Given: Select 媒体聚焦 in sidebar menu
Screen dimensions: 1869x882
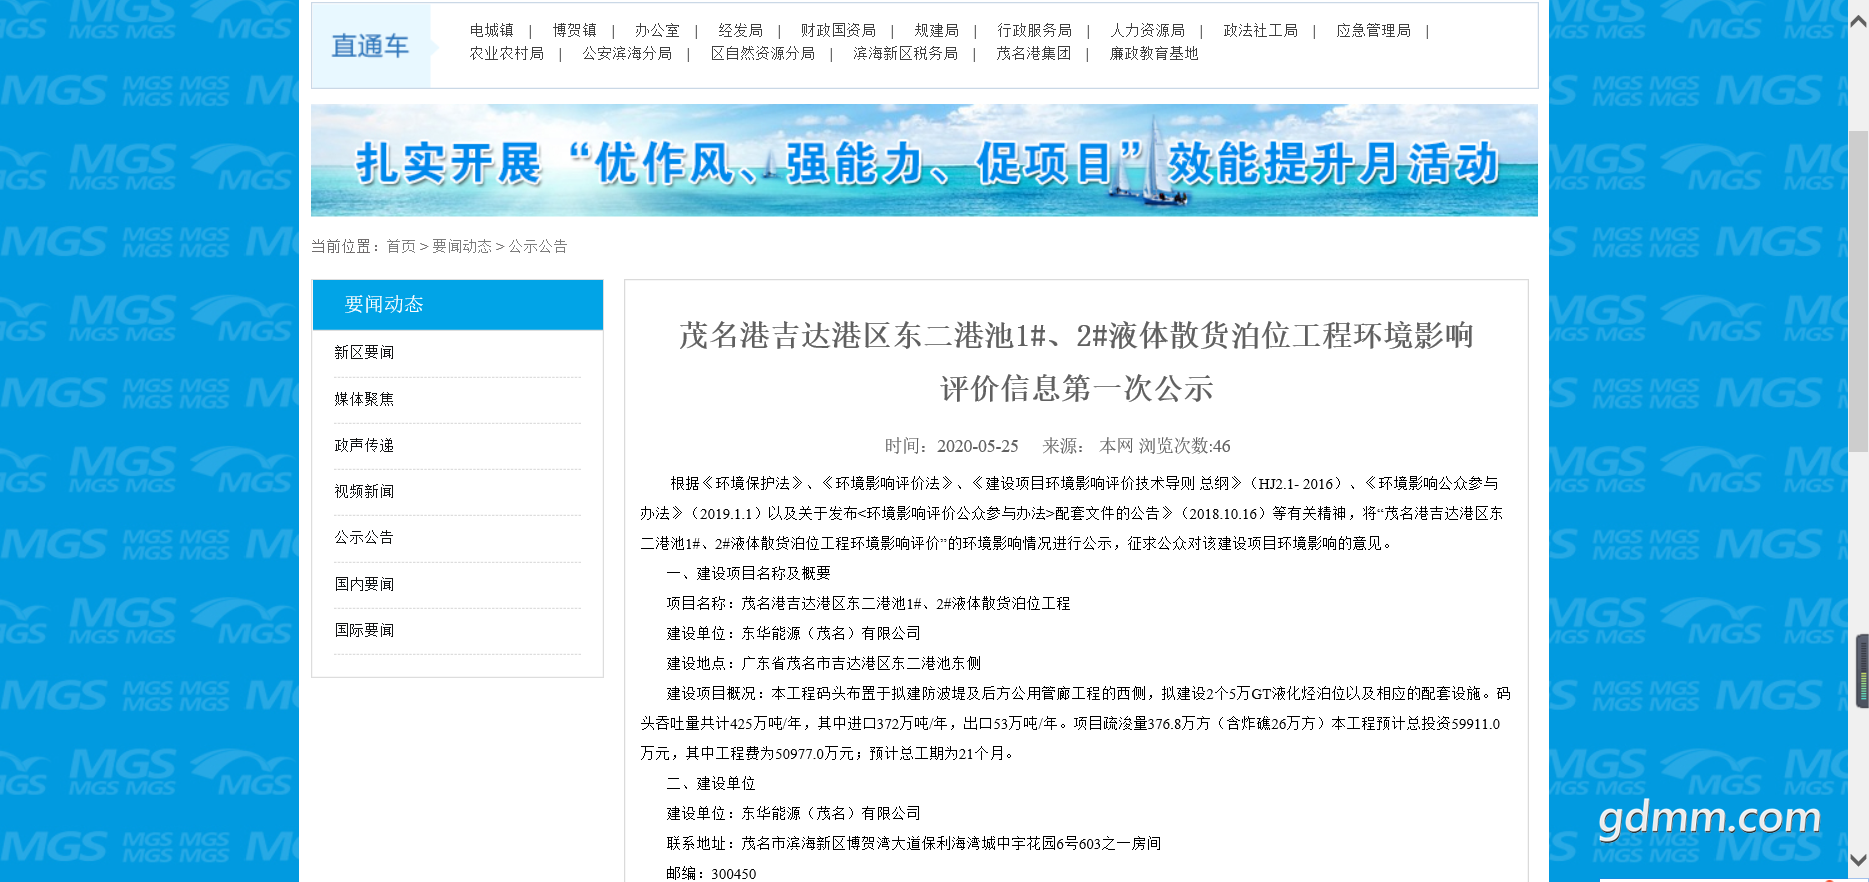Looking at the screenshot, I should (x=364, y=399).
